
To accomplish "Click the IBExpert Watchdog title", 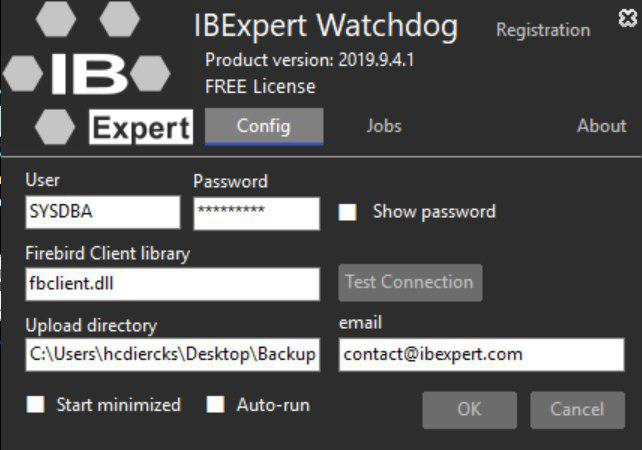I will pos(326,26).
